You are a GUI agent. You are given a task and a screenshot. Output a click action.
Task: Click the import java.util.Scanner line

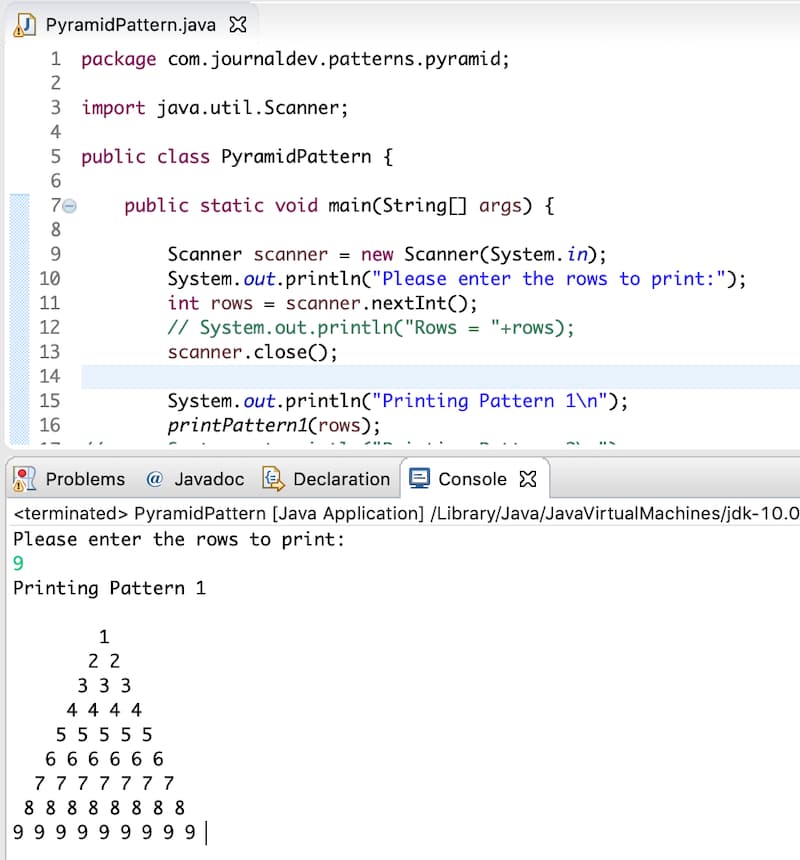214,108
